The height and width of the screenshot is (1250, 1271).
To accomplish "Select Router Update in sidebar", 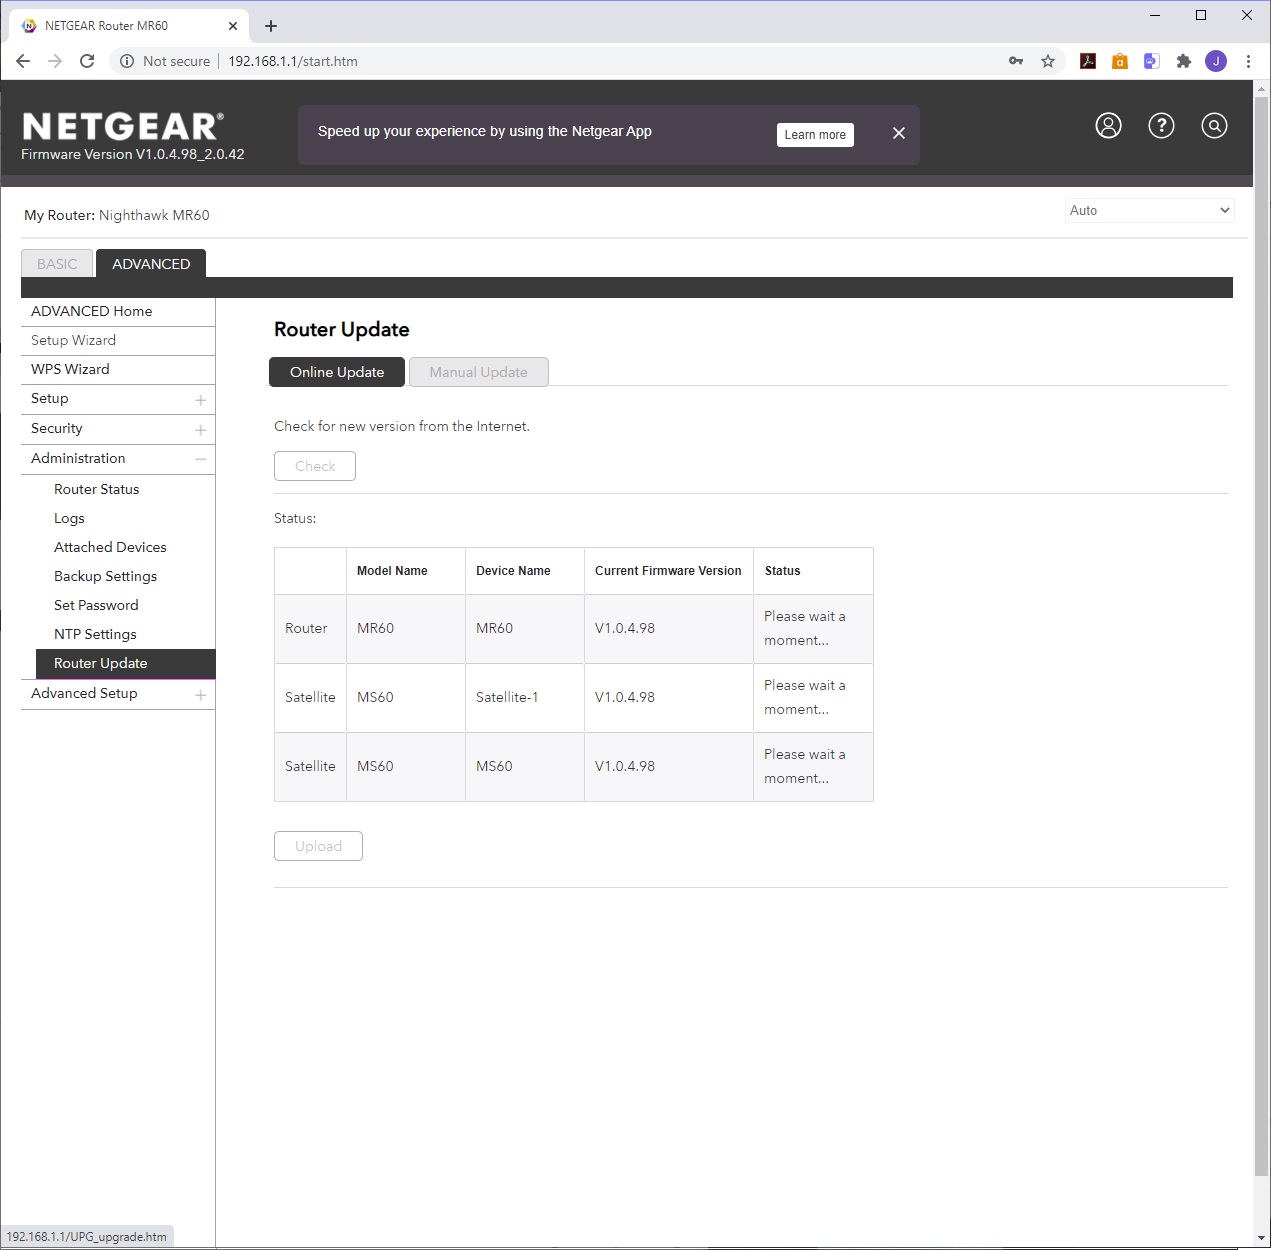I will (126, 663).
